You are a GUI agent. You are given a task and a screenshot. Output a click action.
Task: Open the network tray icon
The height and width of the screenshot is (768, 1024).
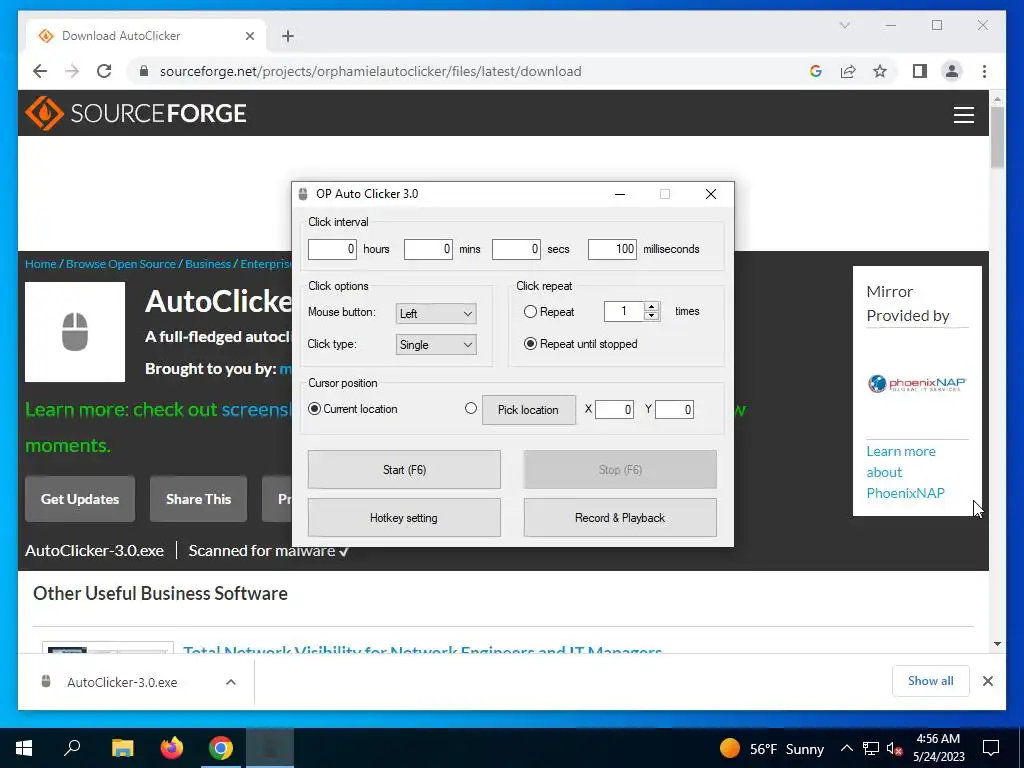tap(871, 748)
